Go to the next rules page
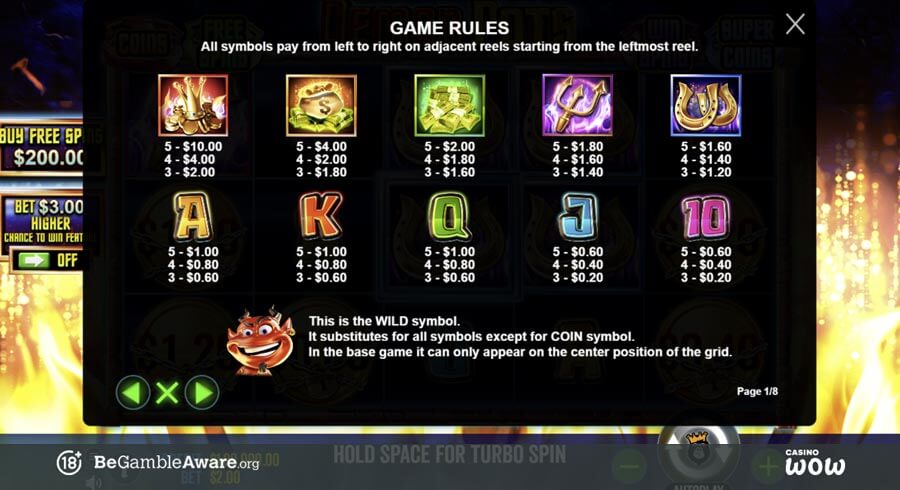 (202, 393)
